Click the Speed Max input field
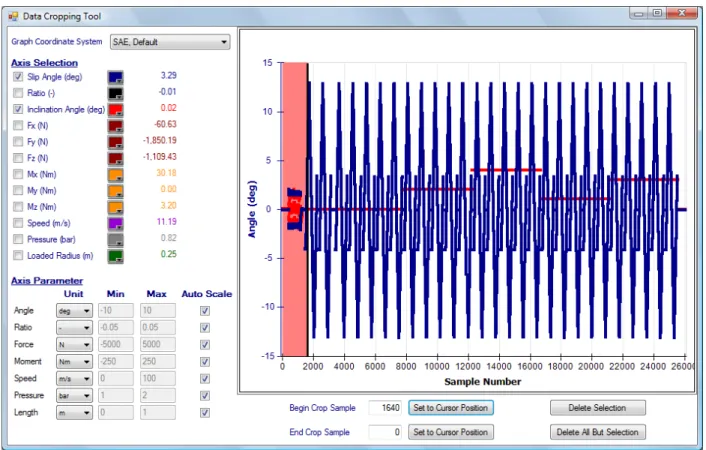 click(158, 378)
